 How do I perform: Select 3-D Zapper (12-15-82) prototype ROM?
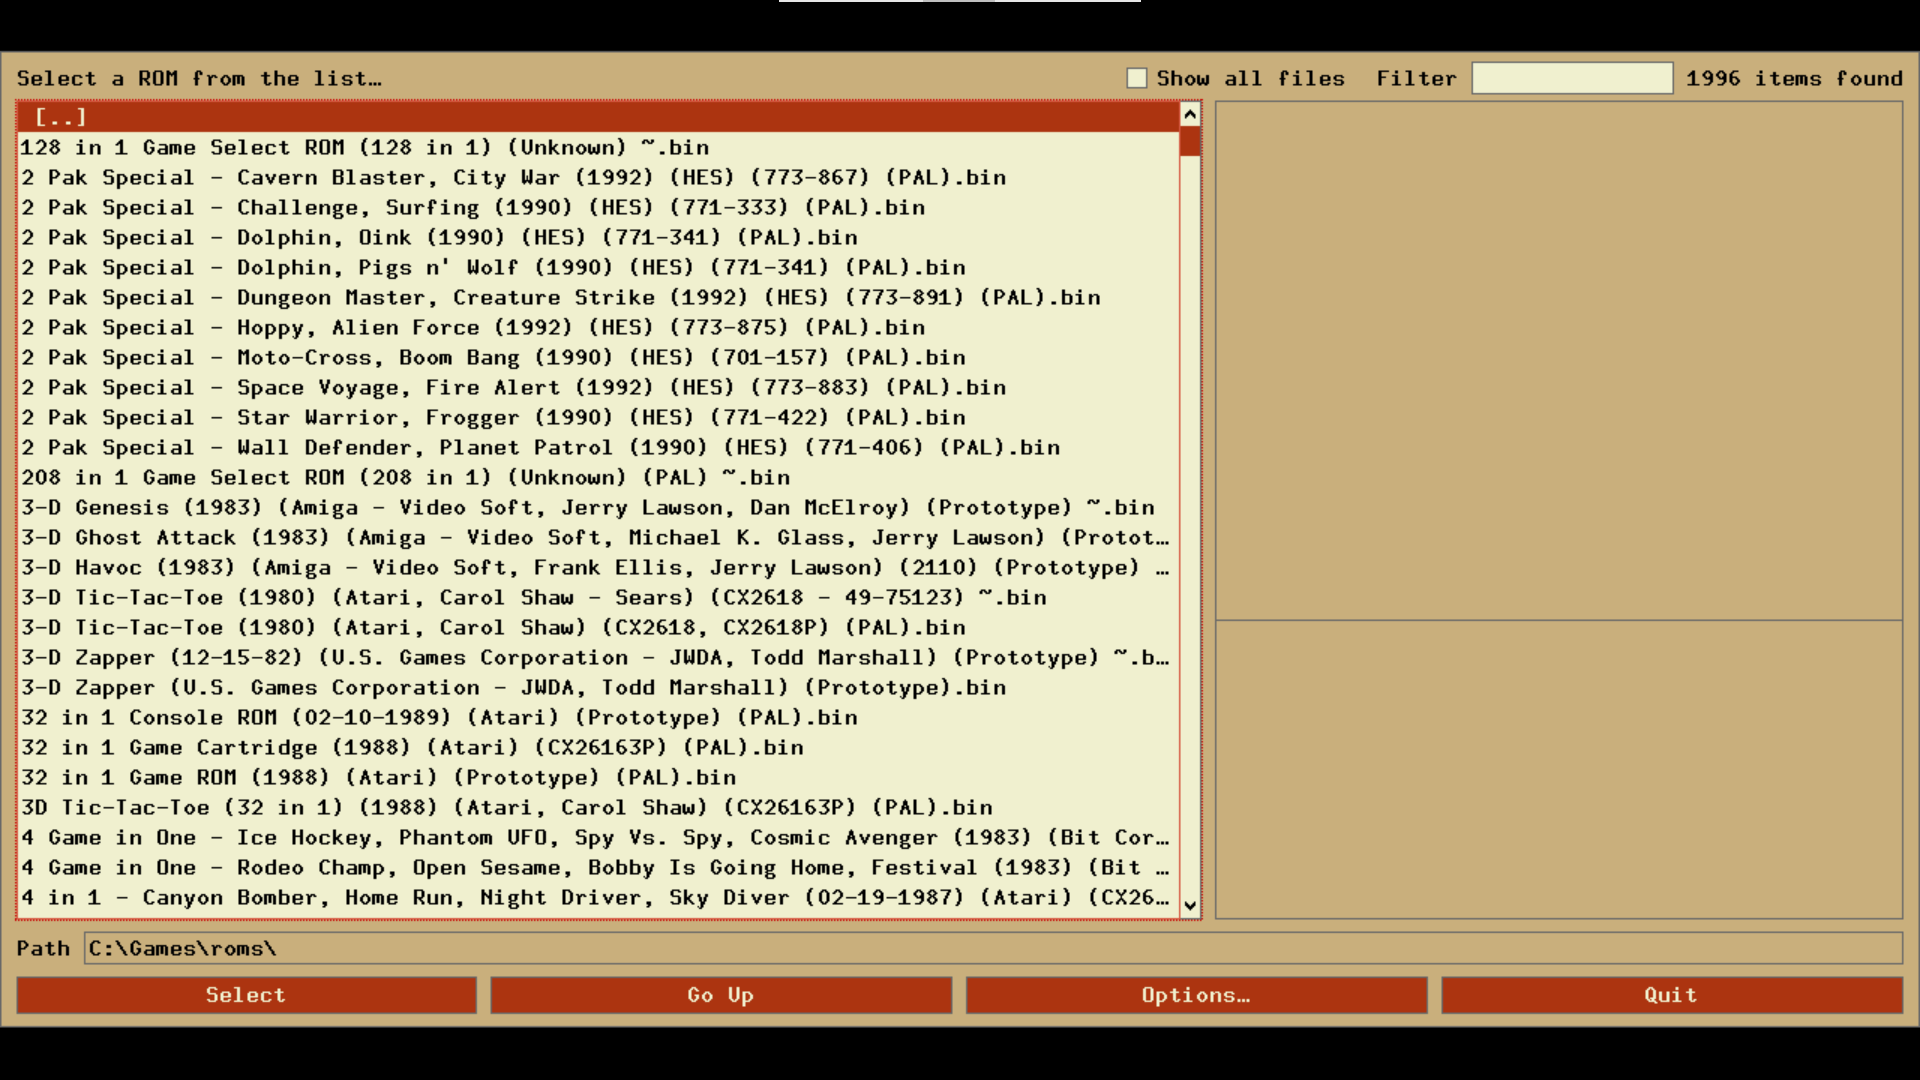598,657
